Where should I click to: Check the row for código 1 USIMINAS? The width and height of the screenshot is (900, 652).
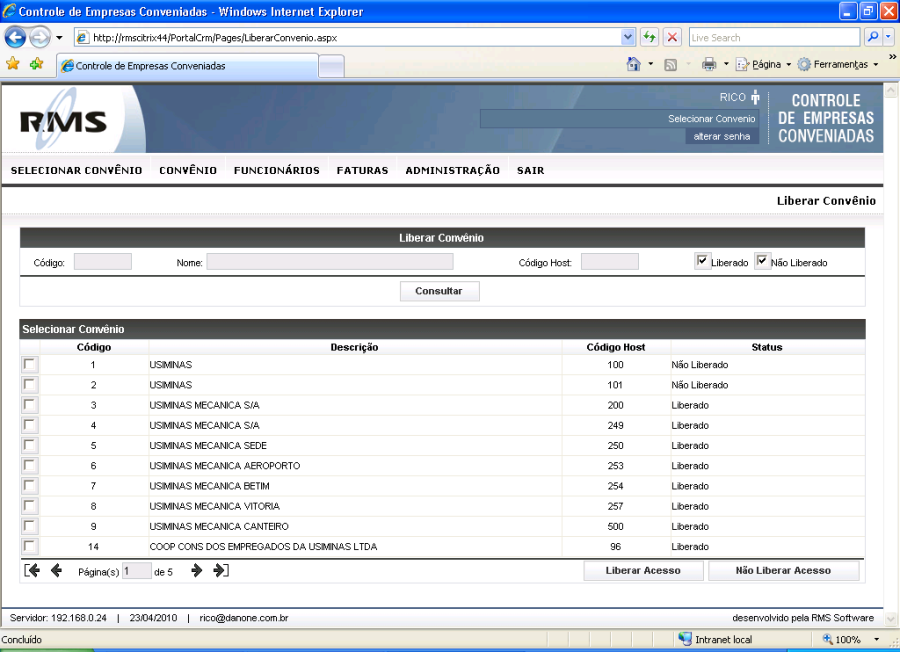pos(29,364)
